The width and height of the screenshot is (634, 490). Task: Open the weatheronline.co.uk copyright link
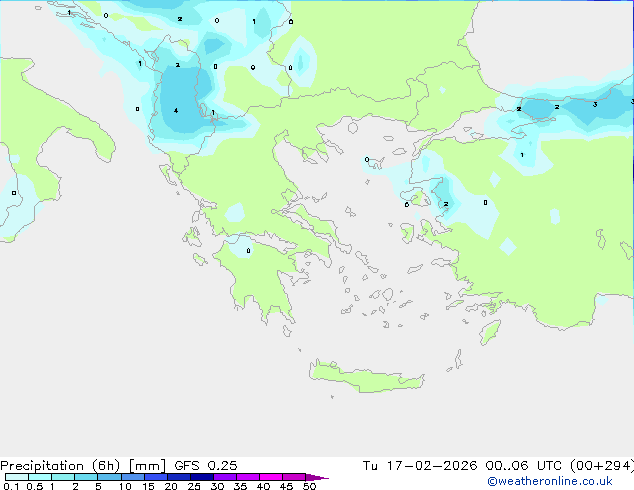[550, 481]
